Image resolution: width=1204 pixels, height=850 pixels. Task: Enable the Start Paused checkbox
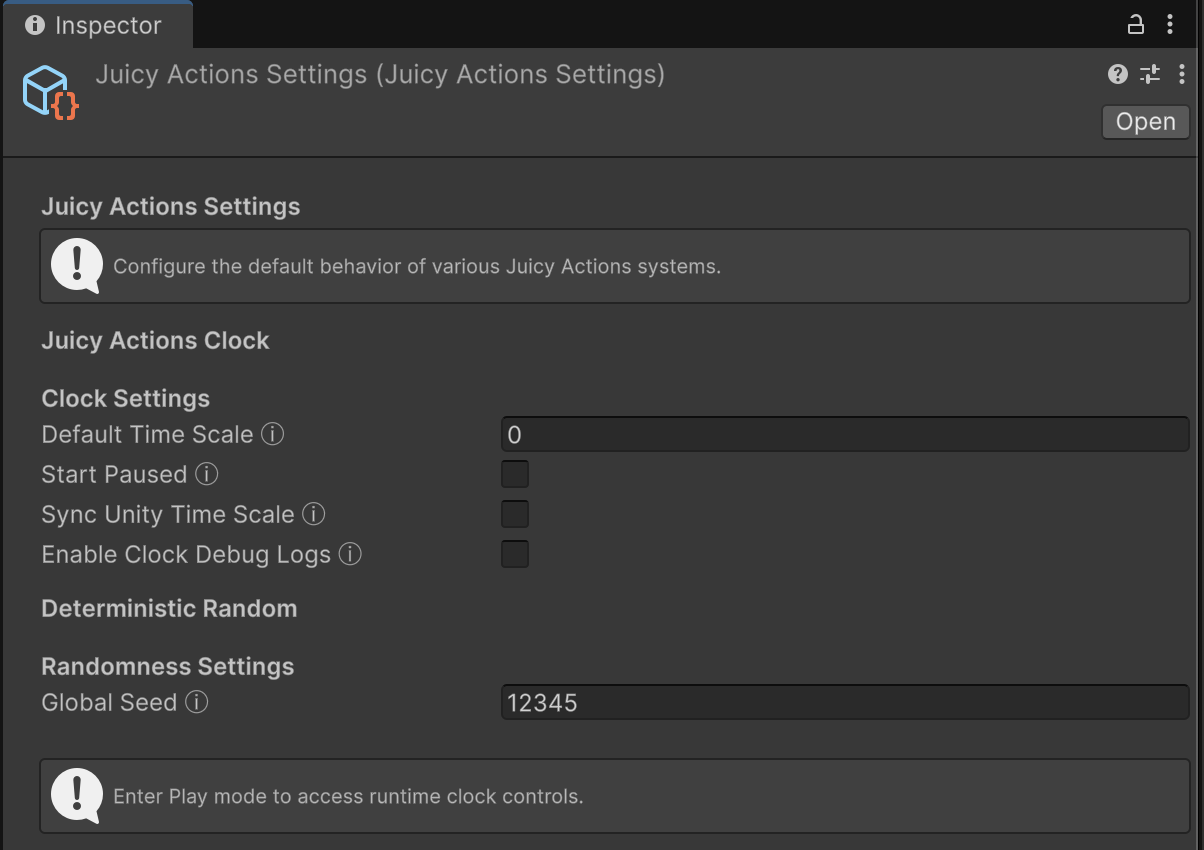pos(515,474)
